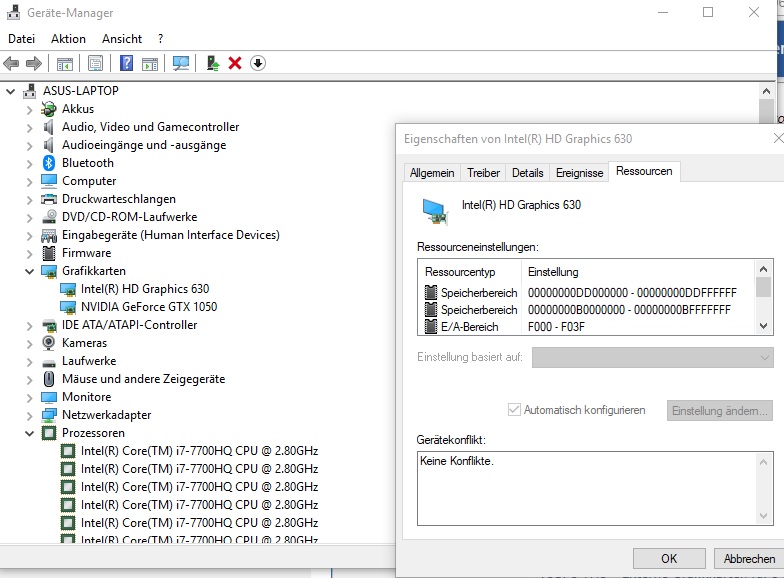
Task: Click the disable device down-arrow icon
Action: point(258,63)
